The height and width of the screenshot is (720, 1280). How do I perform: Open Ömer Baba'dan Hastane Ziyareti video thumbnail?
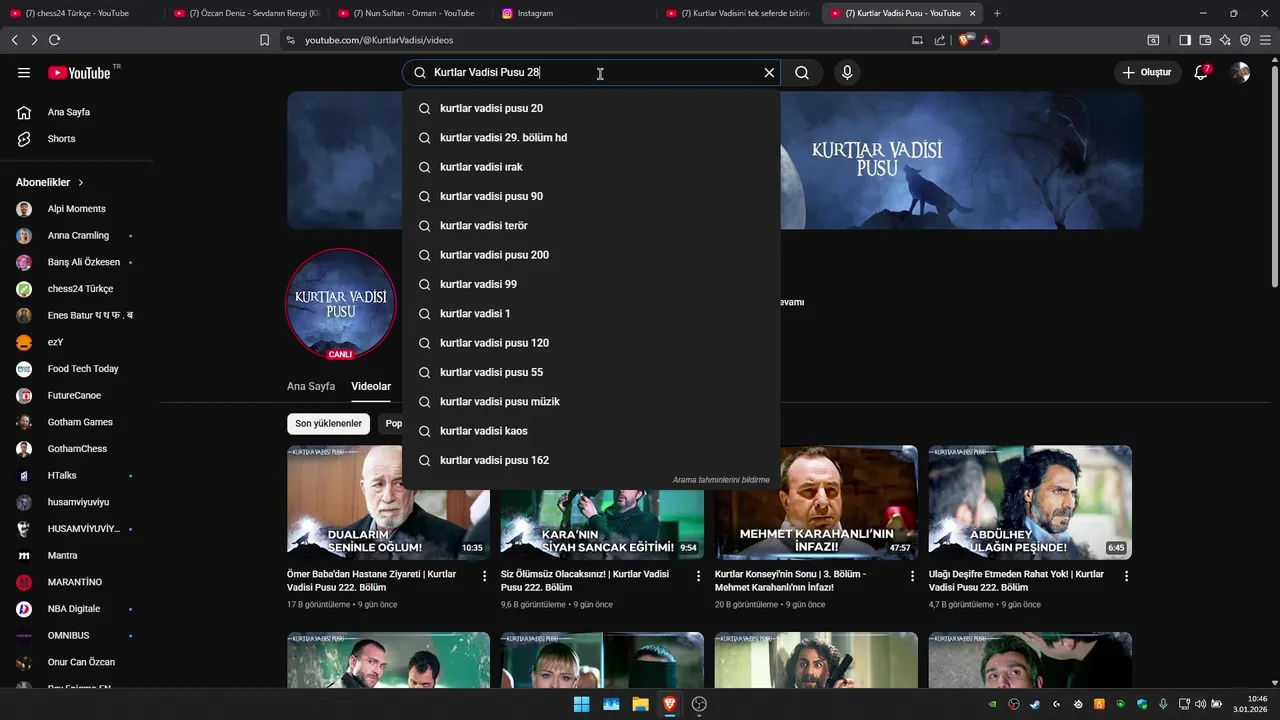coord(388,502)
